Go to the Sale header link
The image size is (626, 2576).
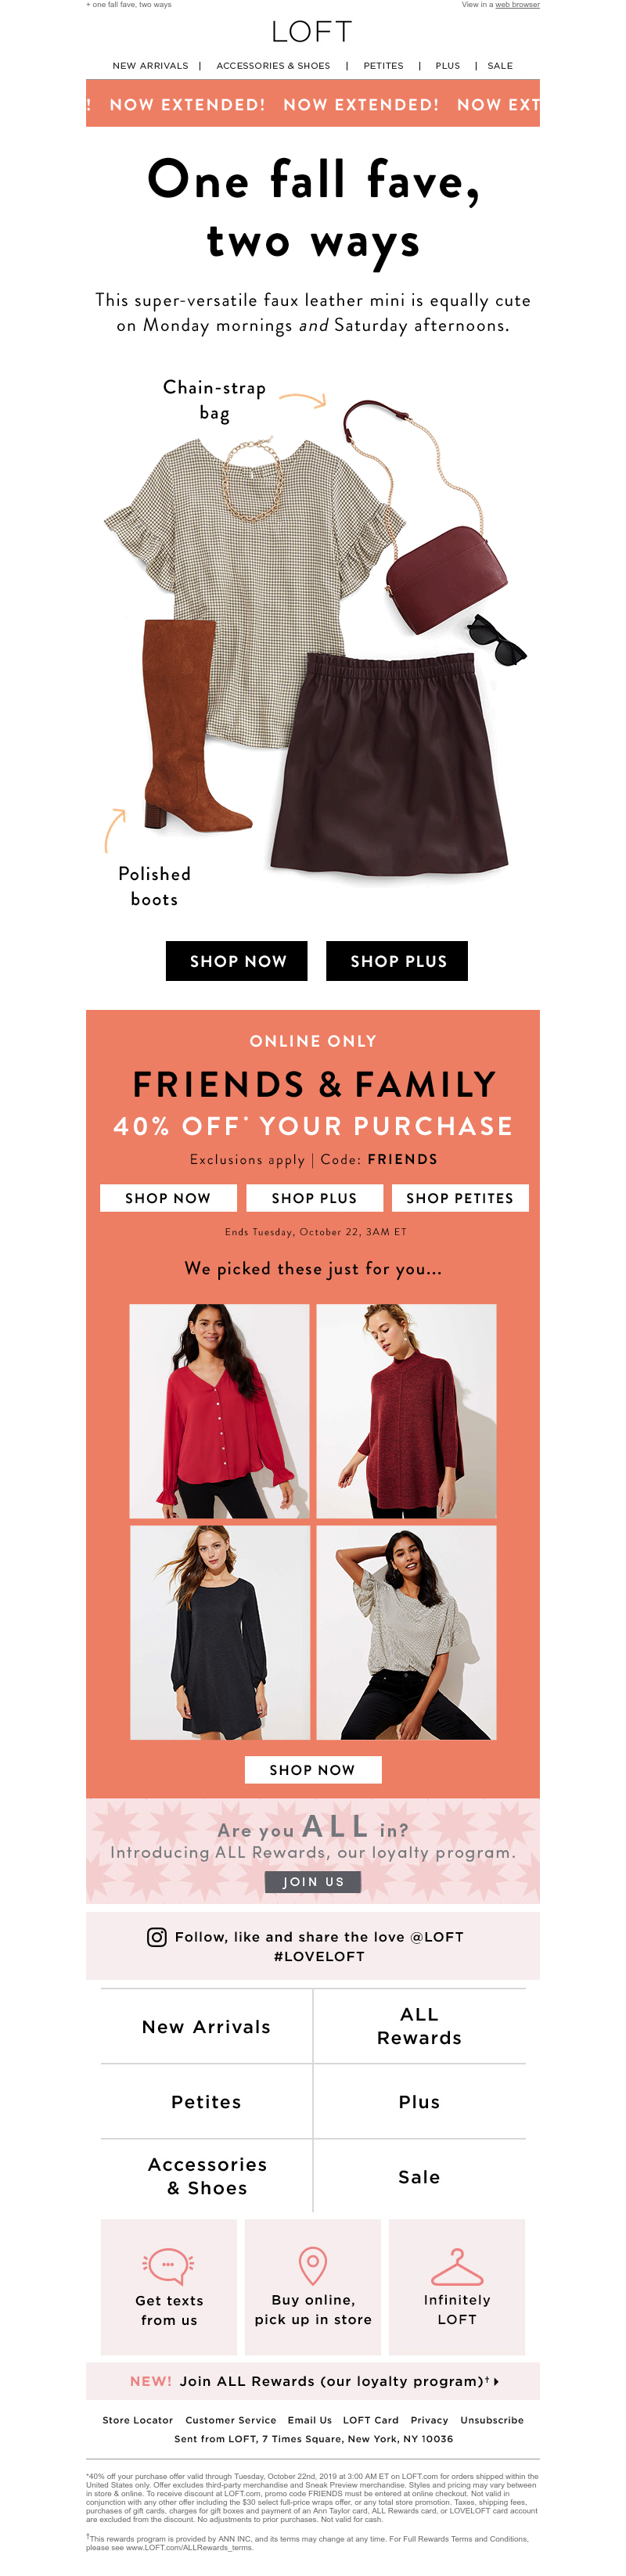pos(500,66)
